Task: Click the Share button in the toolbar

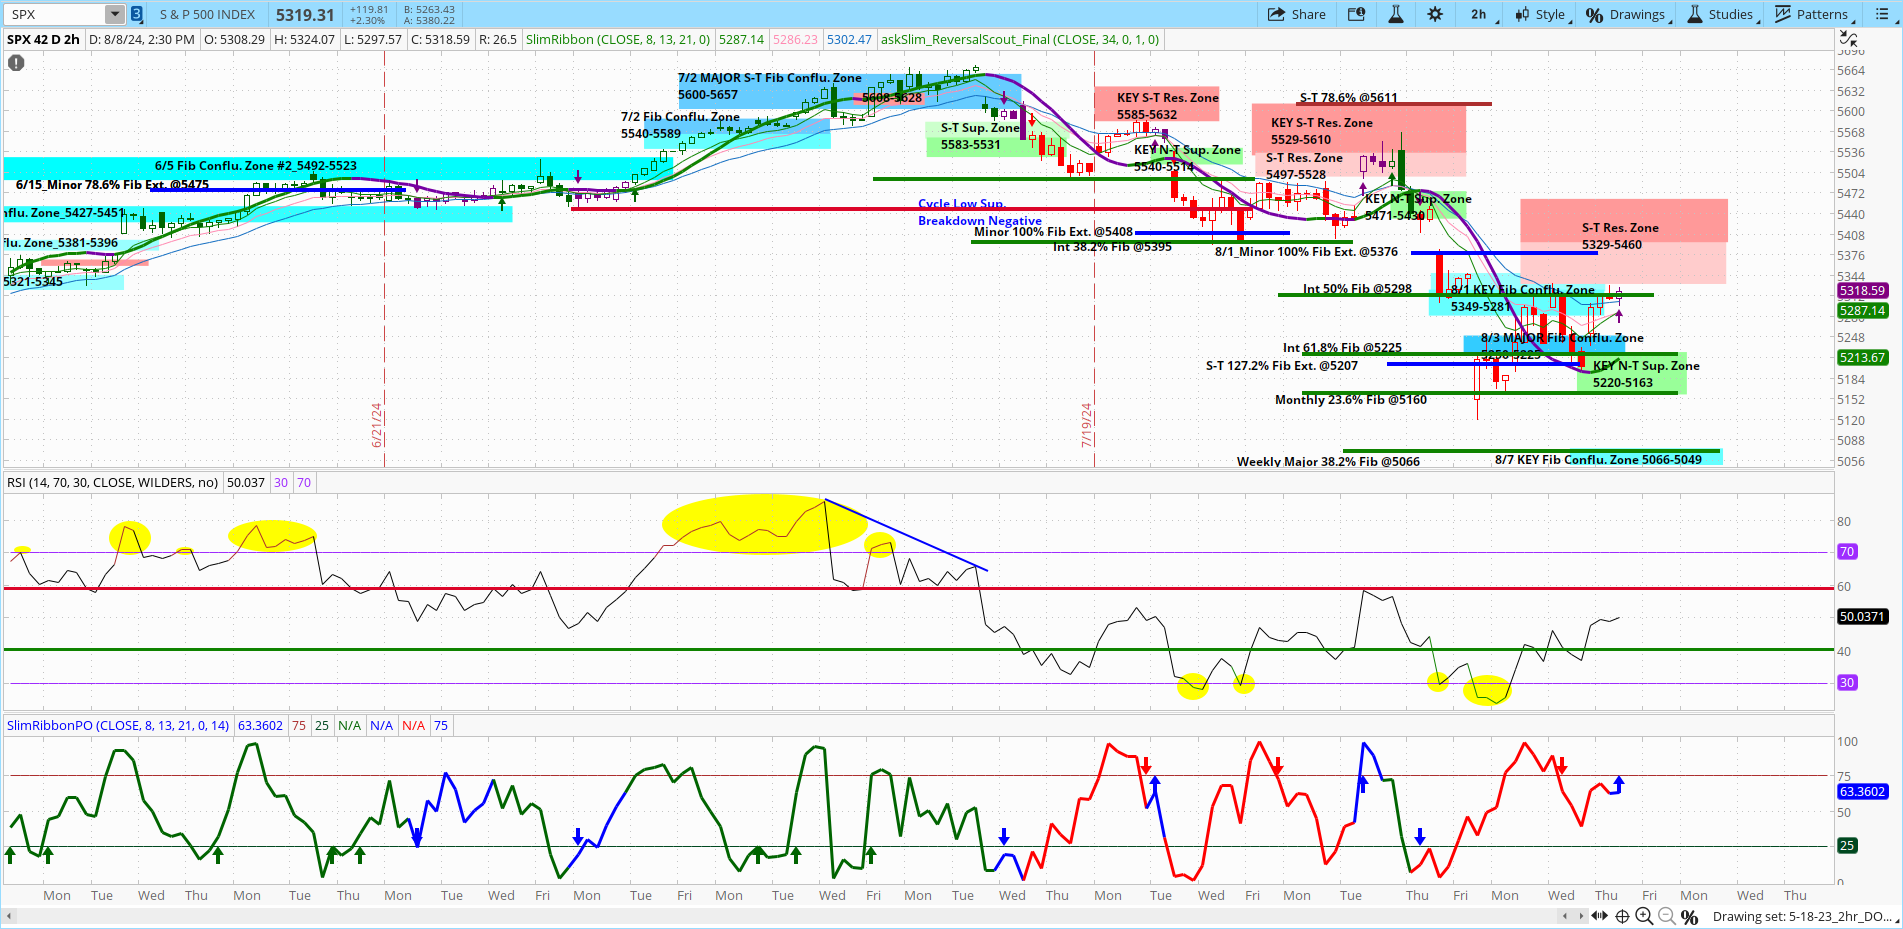Action: tap(1297, 14)
